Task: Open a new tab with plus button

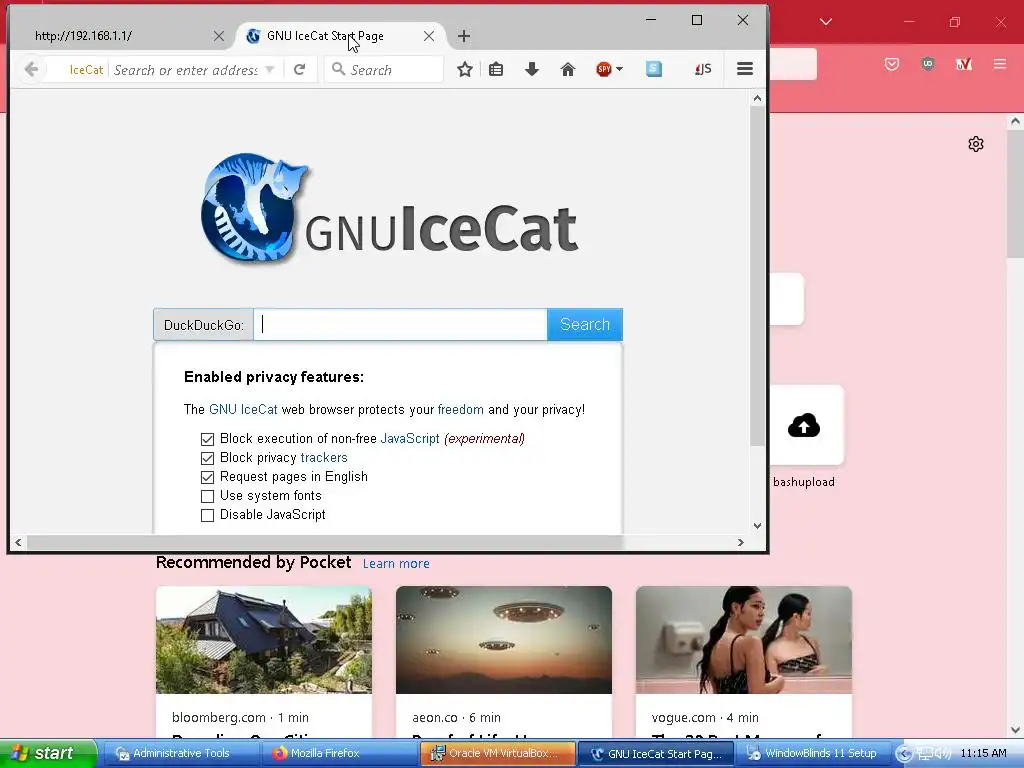Action: pos(464,36)
